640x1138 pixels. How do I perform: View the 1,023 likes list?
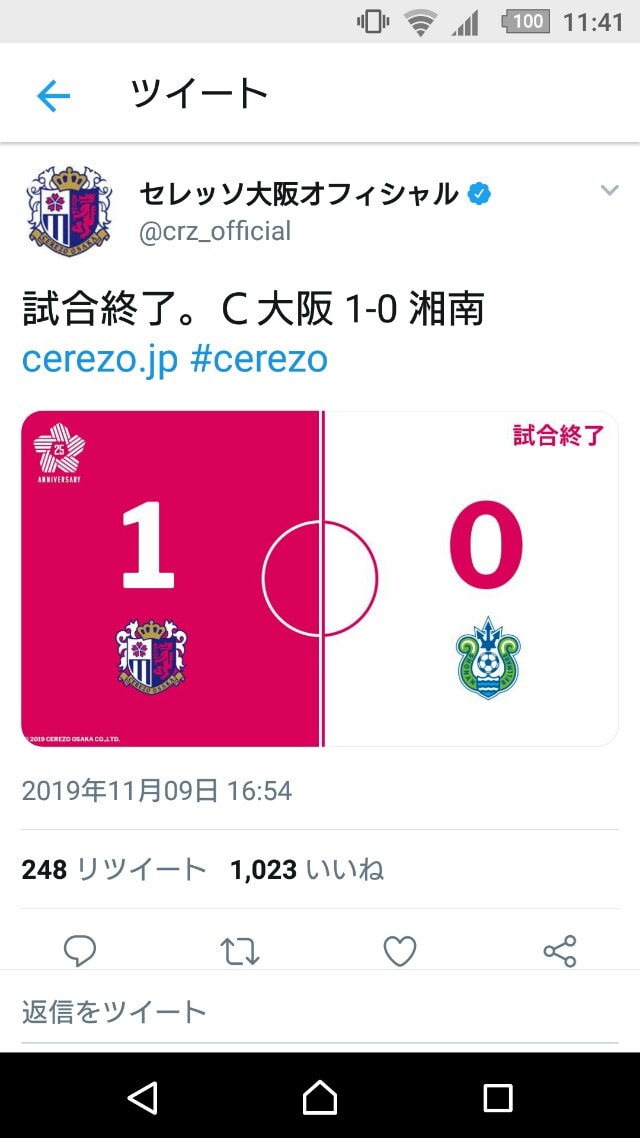pyautogui.click(x=307, y=869)
